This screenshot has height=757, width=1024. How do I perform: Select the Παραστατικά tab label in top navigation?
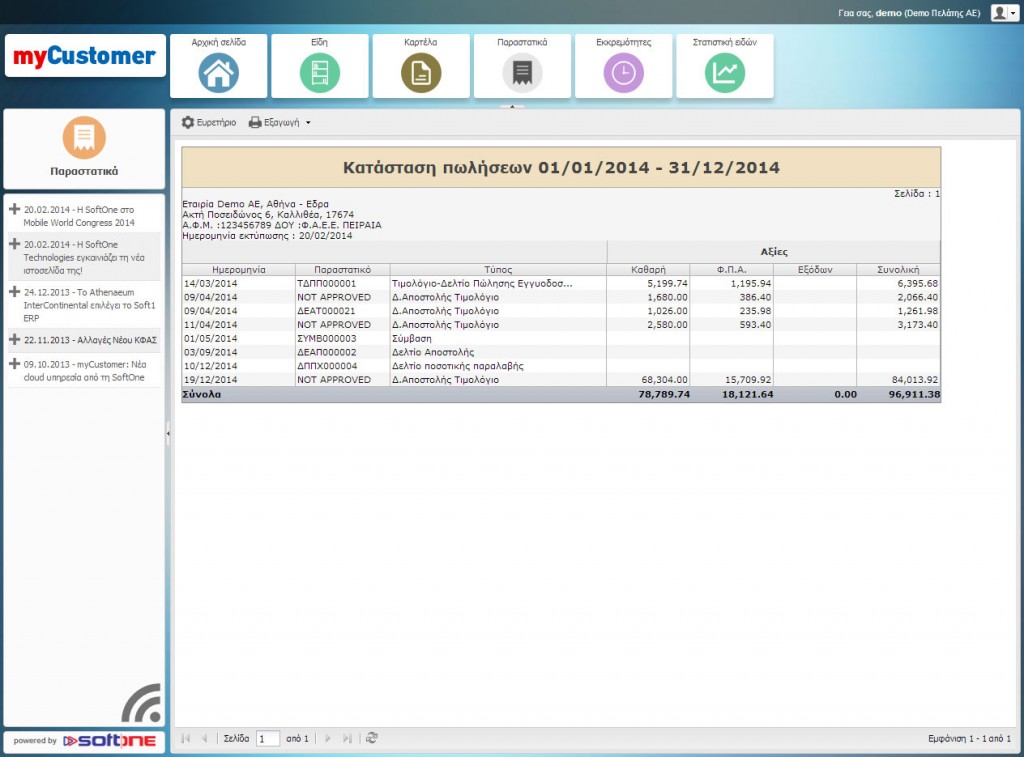522,42
